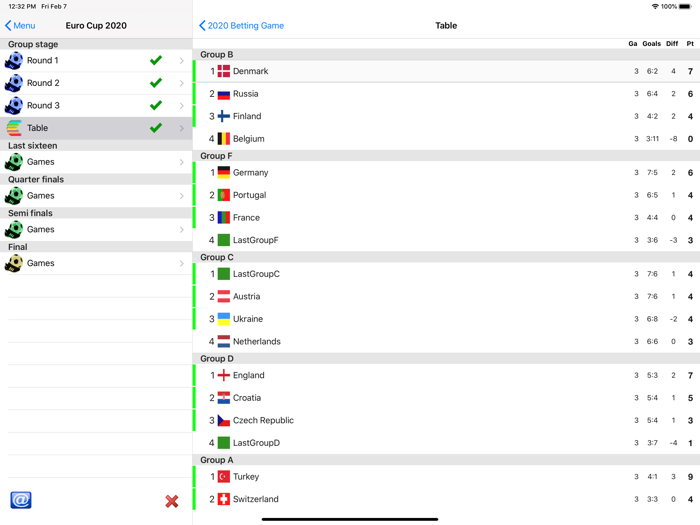Tap the Round 1 green checkmark
The width and height of the screenshot is (700, 525).
[x=156, y=60]
